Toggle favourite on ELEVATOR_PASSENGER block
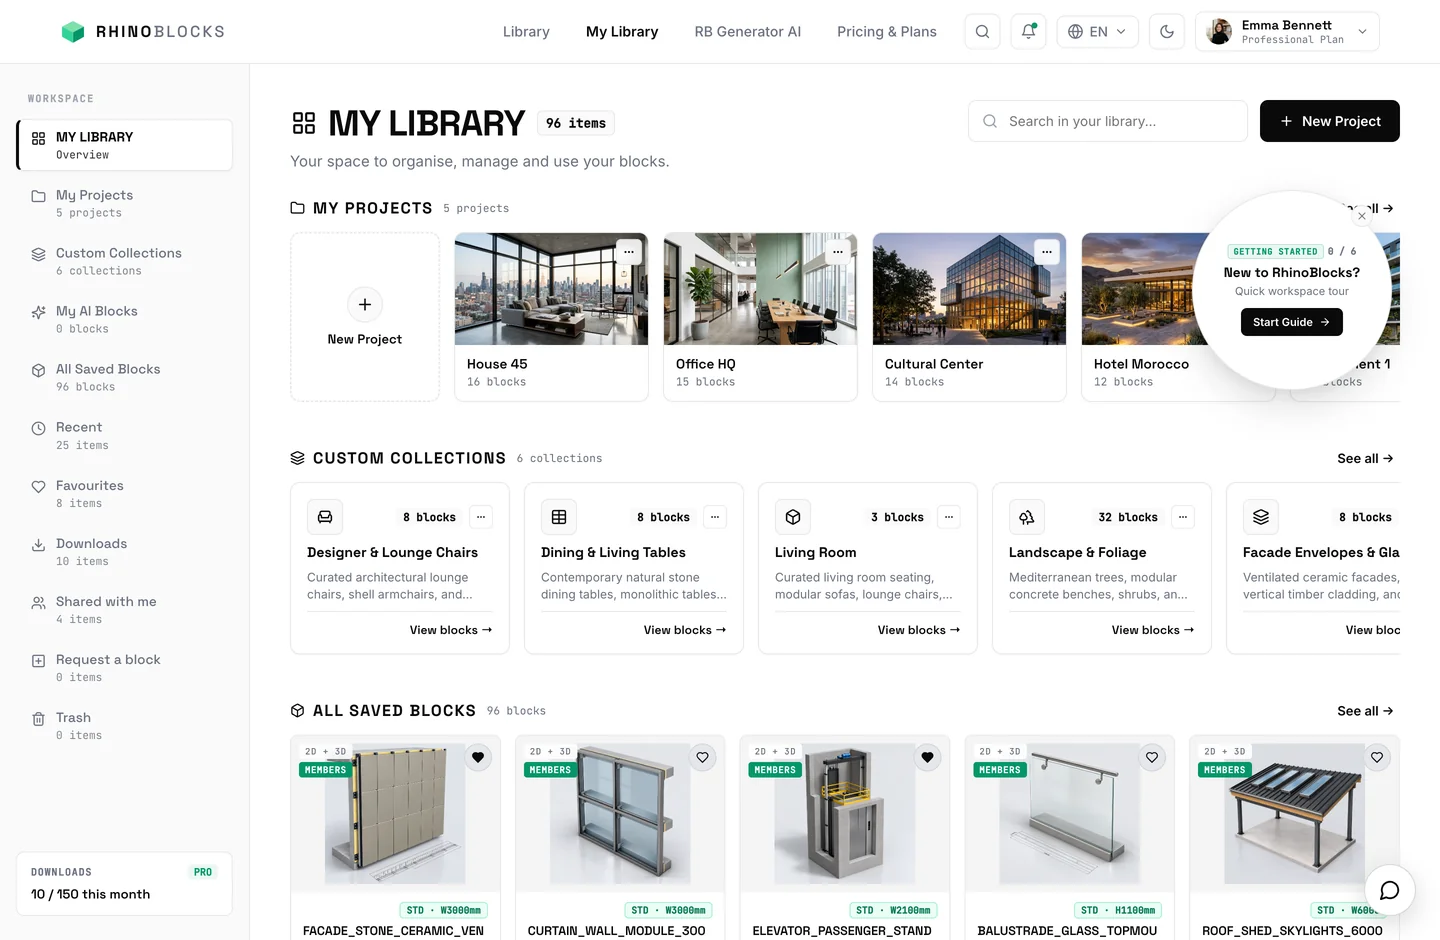This screenshot has width=1440, height=940. tap(928, 757)
